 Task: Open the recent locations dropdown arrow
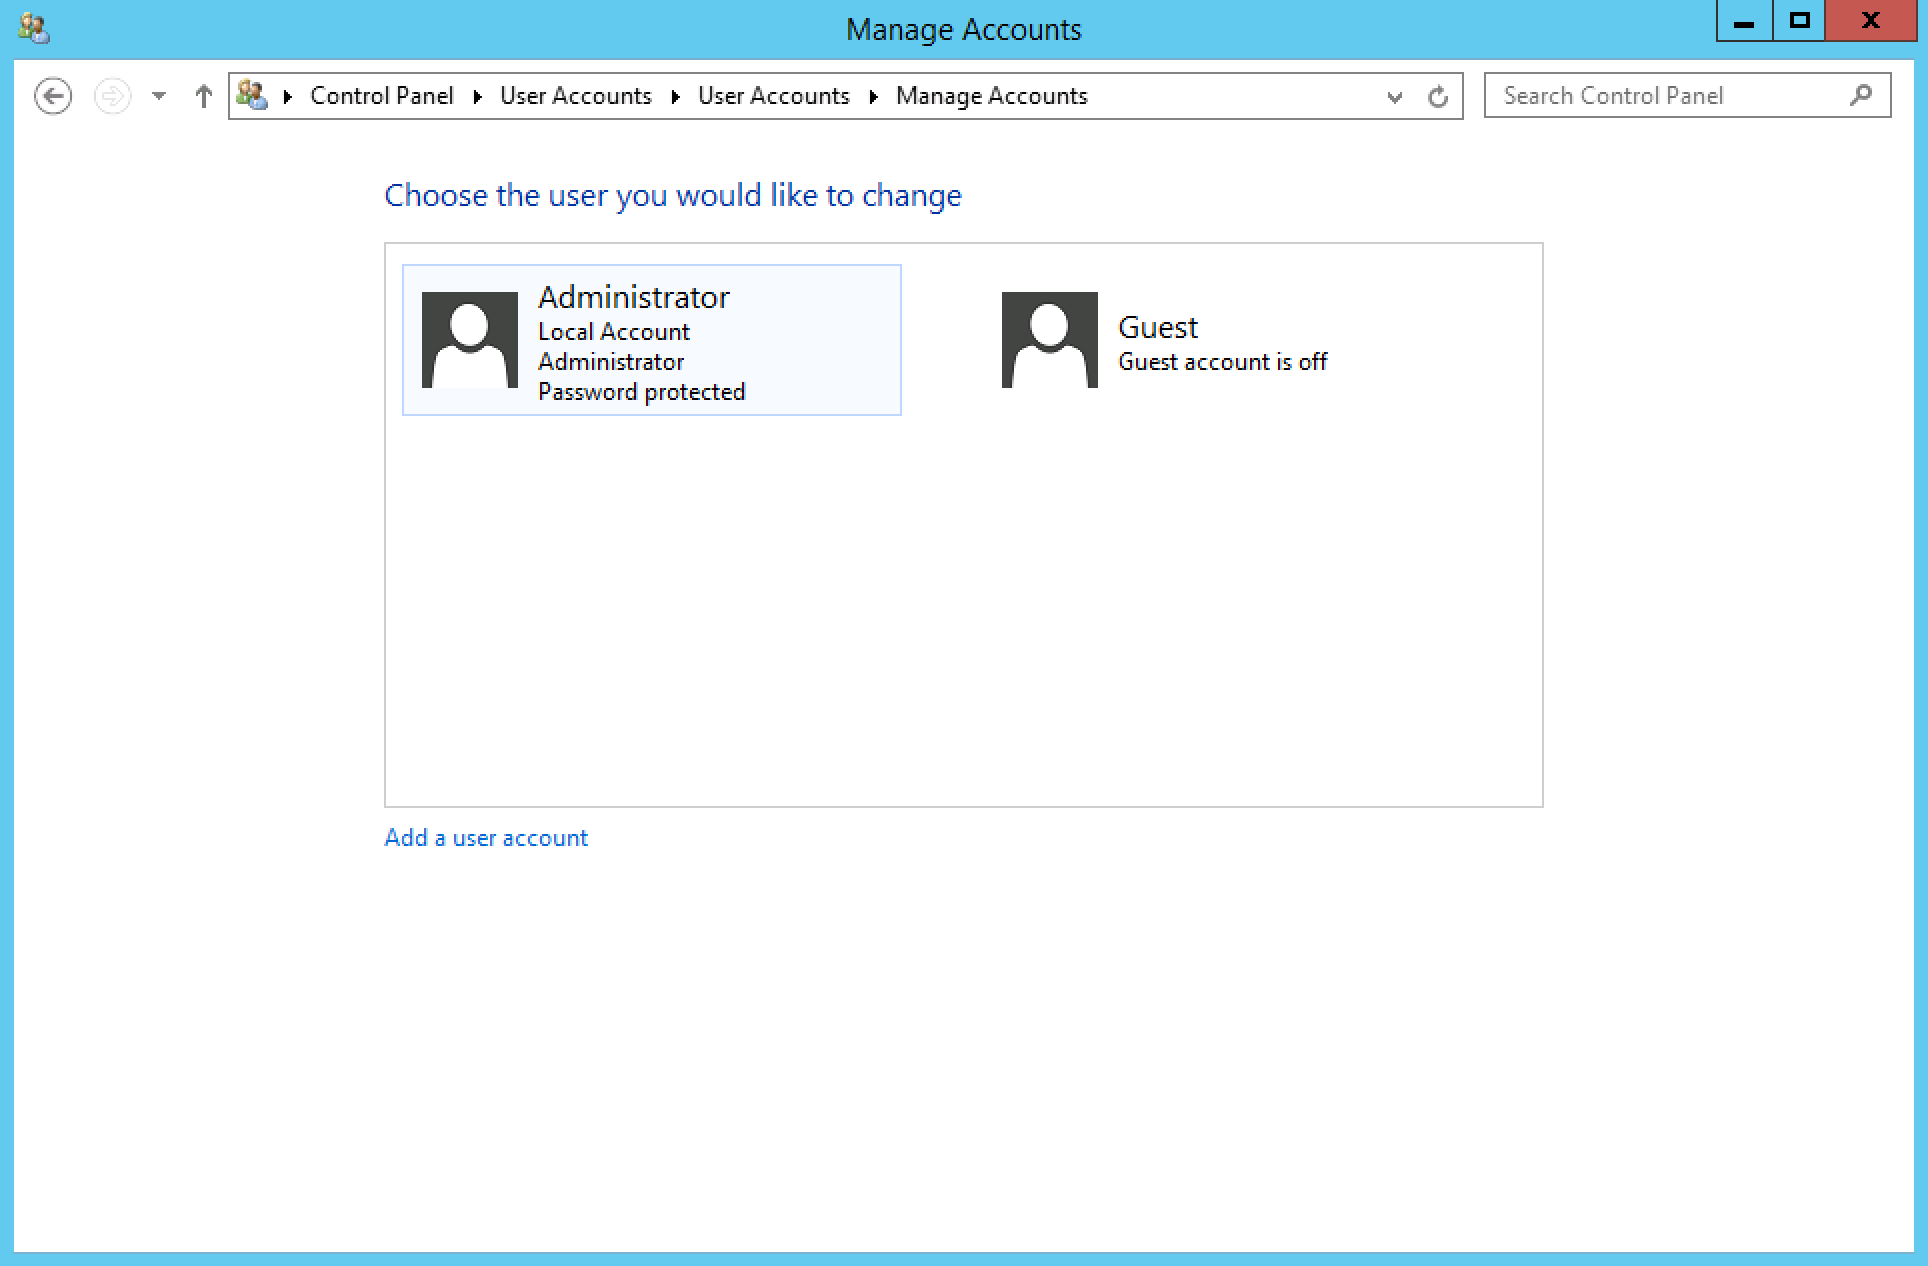pyautogui.click(x=159, y=96)
